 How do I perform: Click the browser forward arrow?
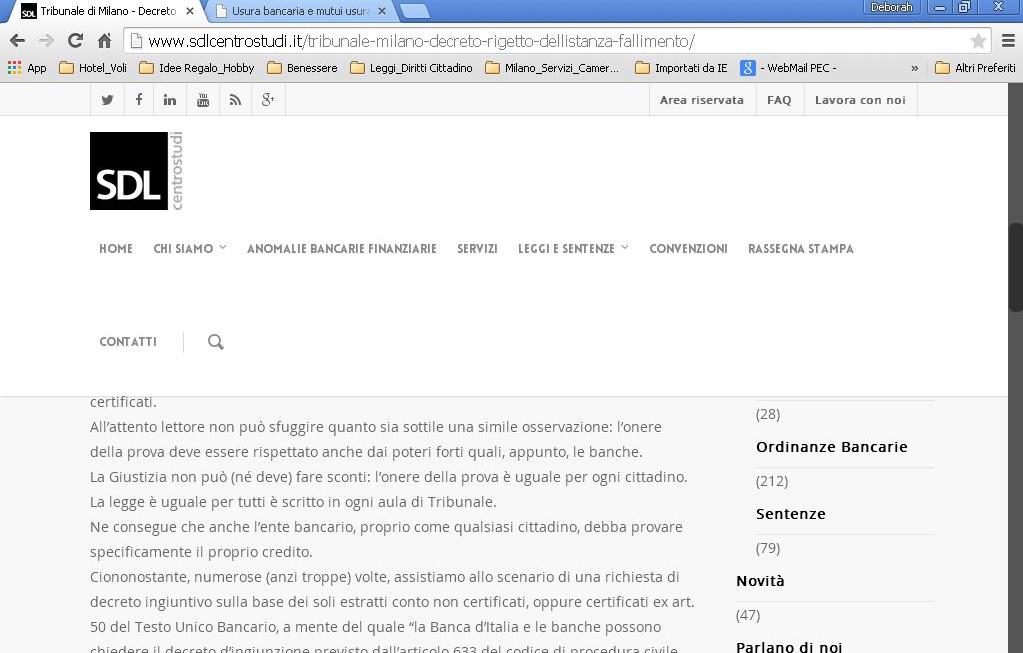pos(46,40)
